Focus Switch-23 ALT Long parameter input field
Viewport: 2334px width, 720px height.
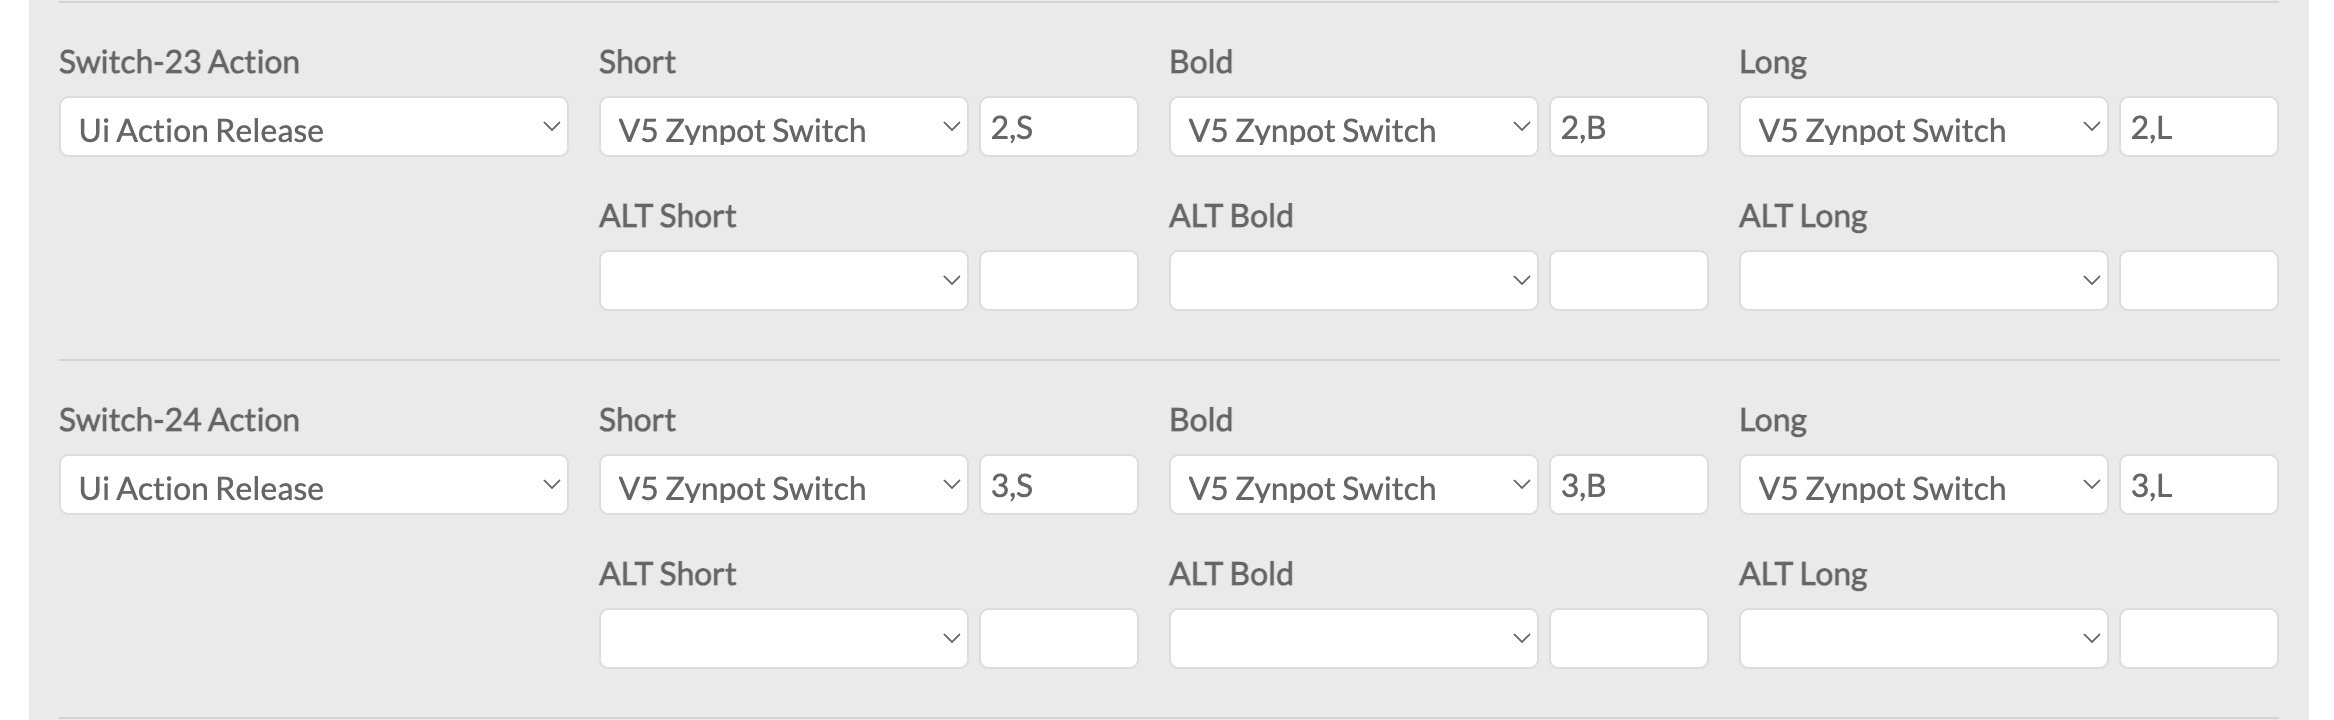[x=2198, y=281]
